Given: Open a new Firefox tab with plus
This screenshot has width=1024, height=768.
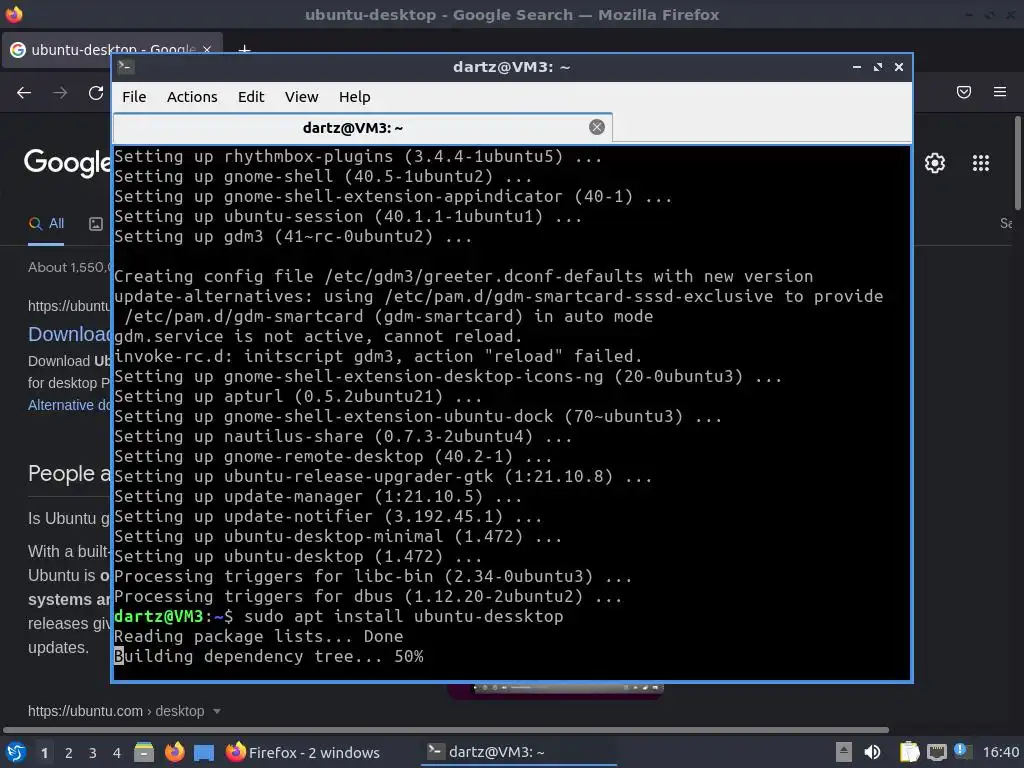Looking at the screenshot, I should [244, 50].
